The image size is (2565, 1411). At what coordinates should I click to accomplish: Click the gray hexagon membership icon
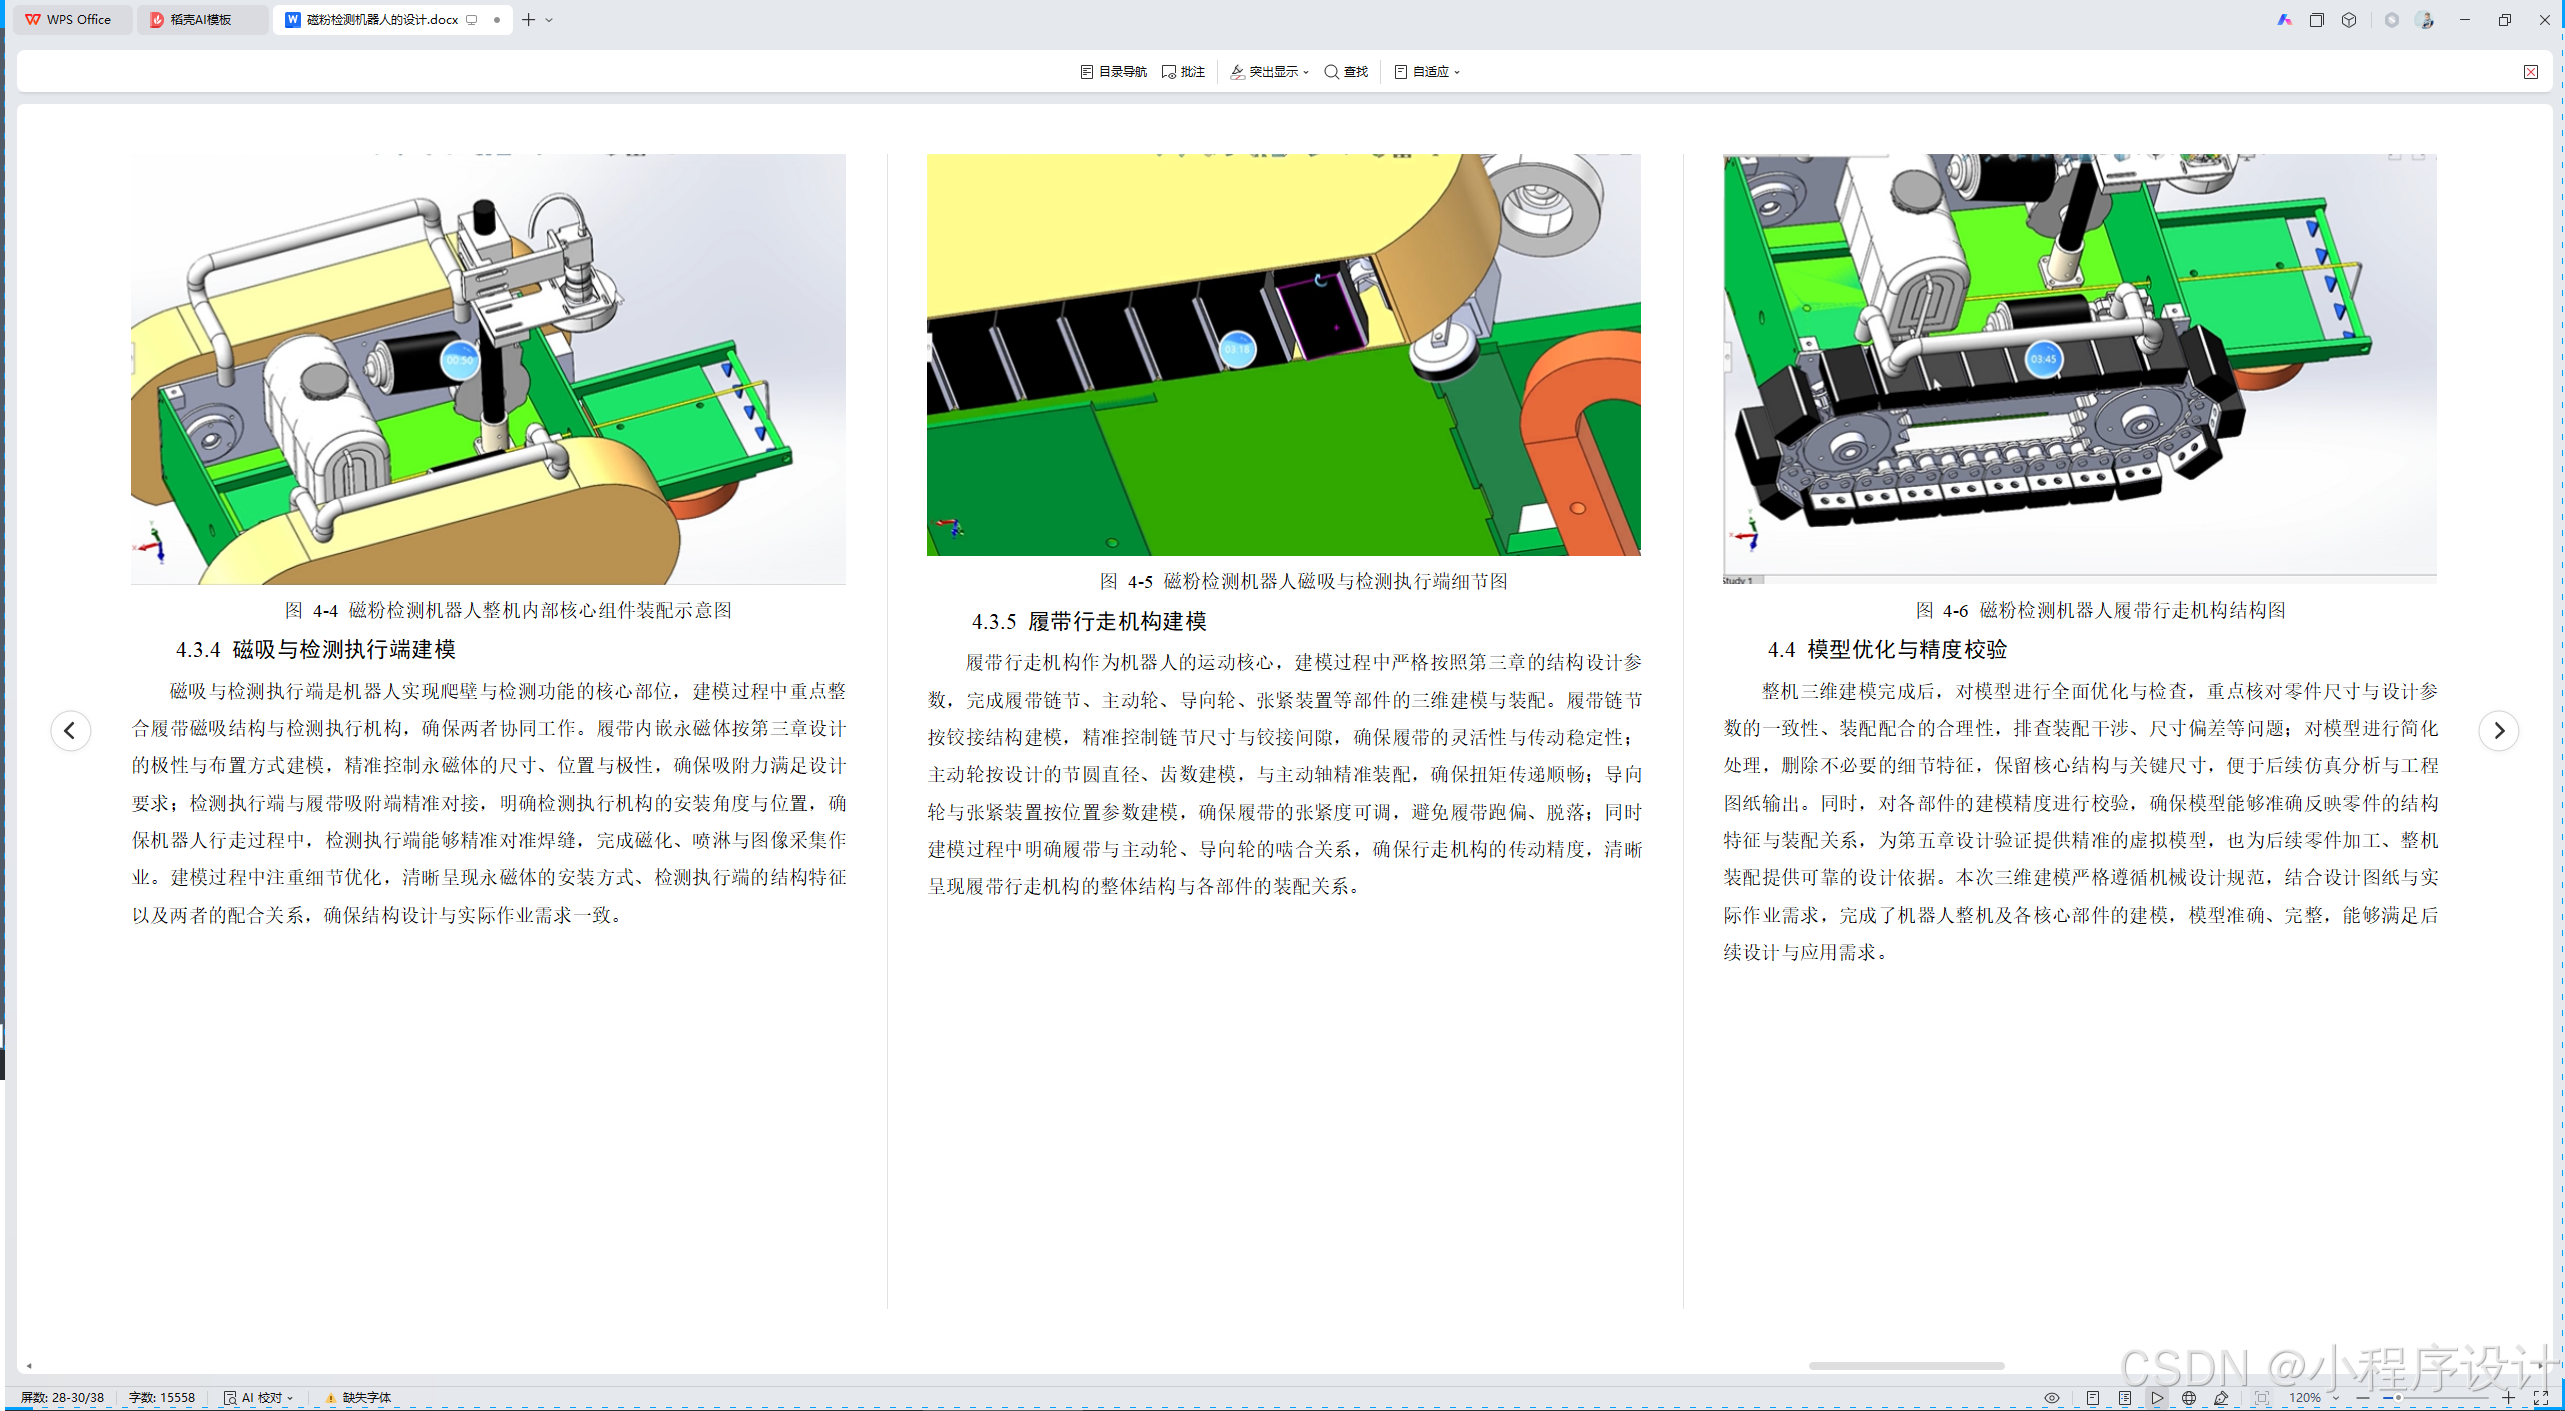[2392, 20]
